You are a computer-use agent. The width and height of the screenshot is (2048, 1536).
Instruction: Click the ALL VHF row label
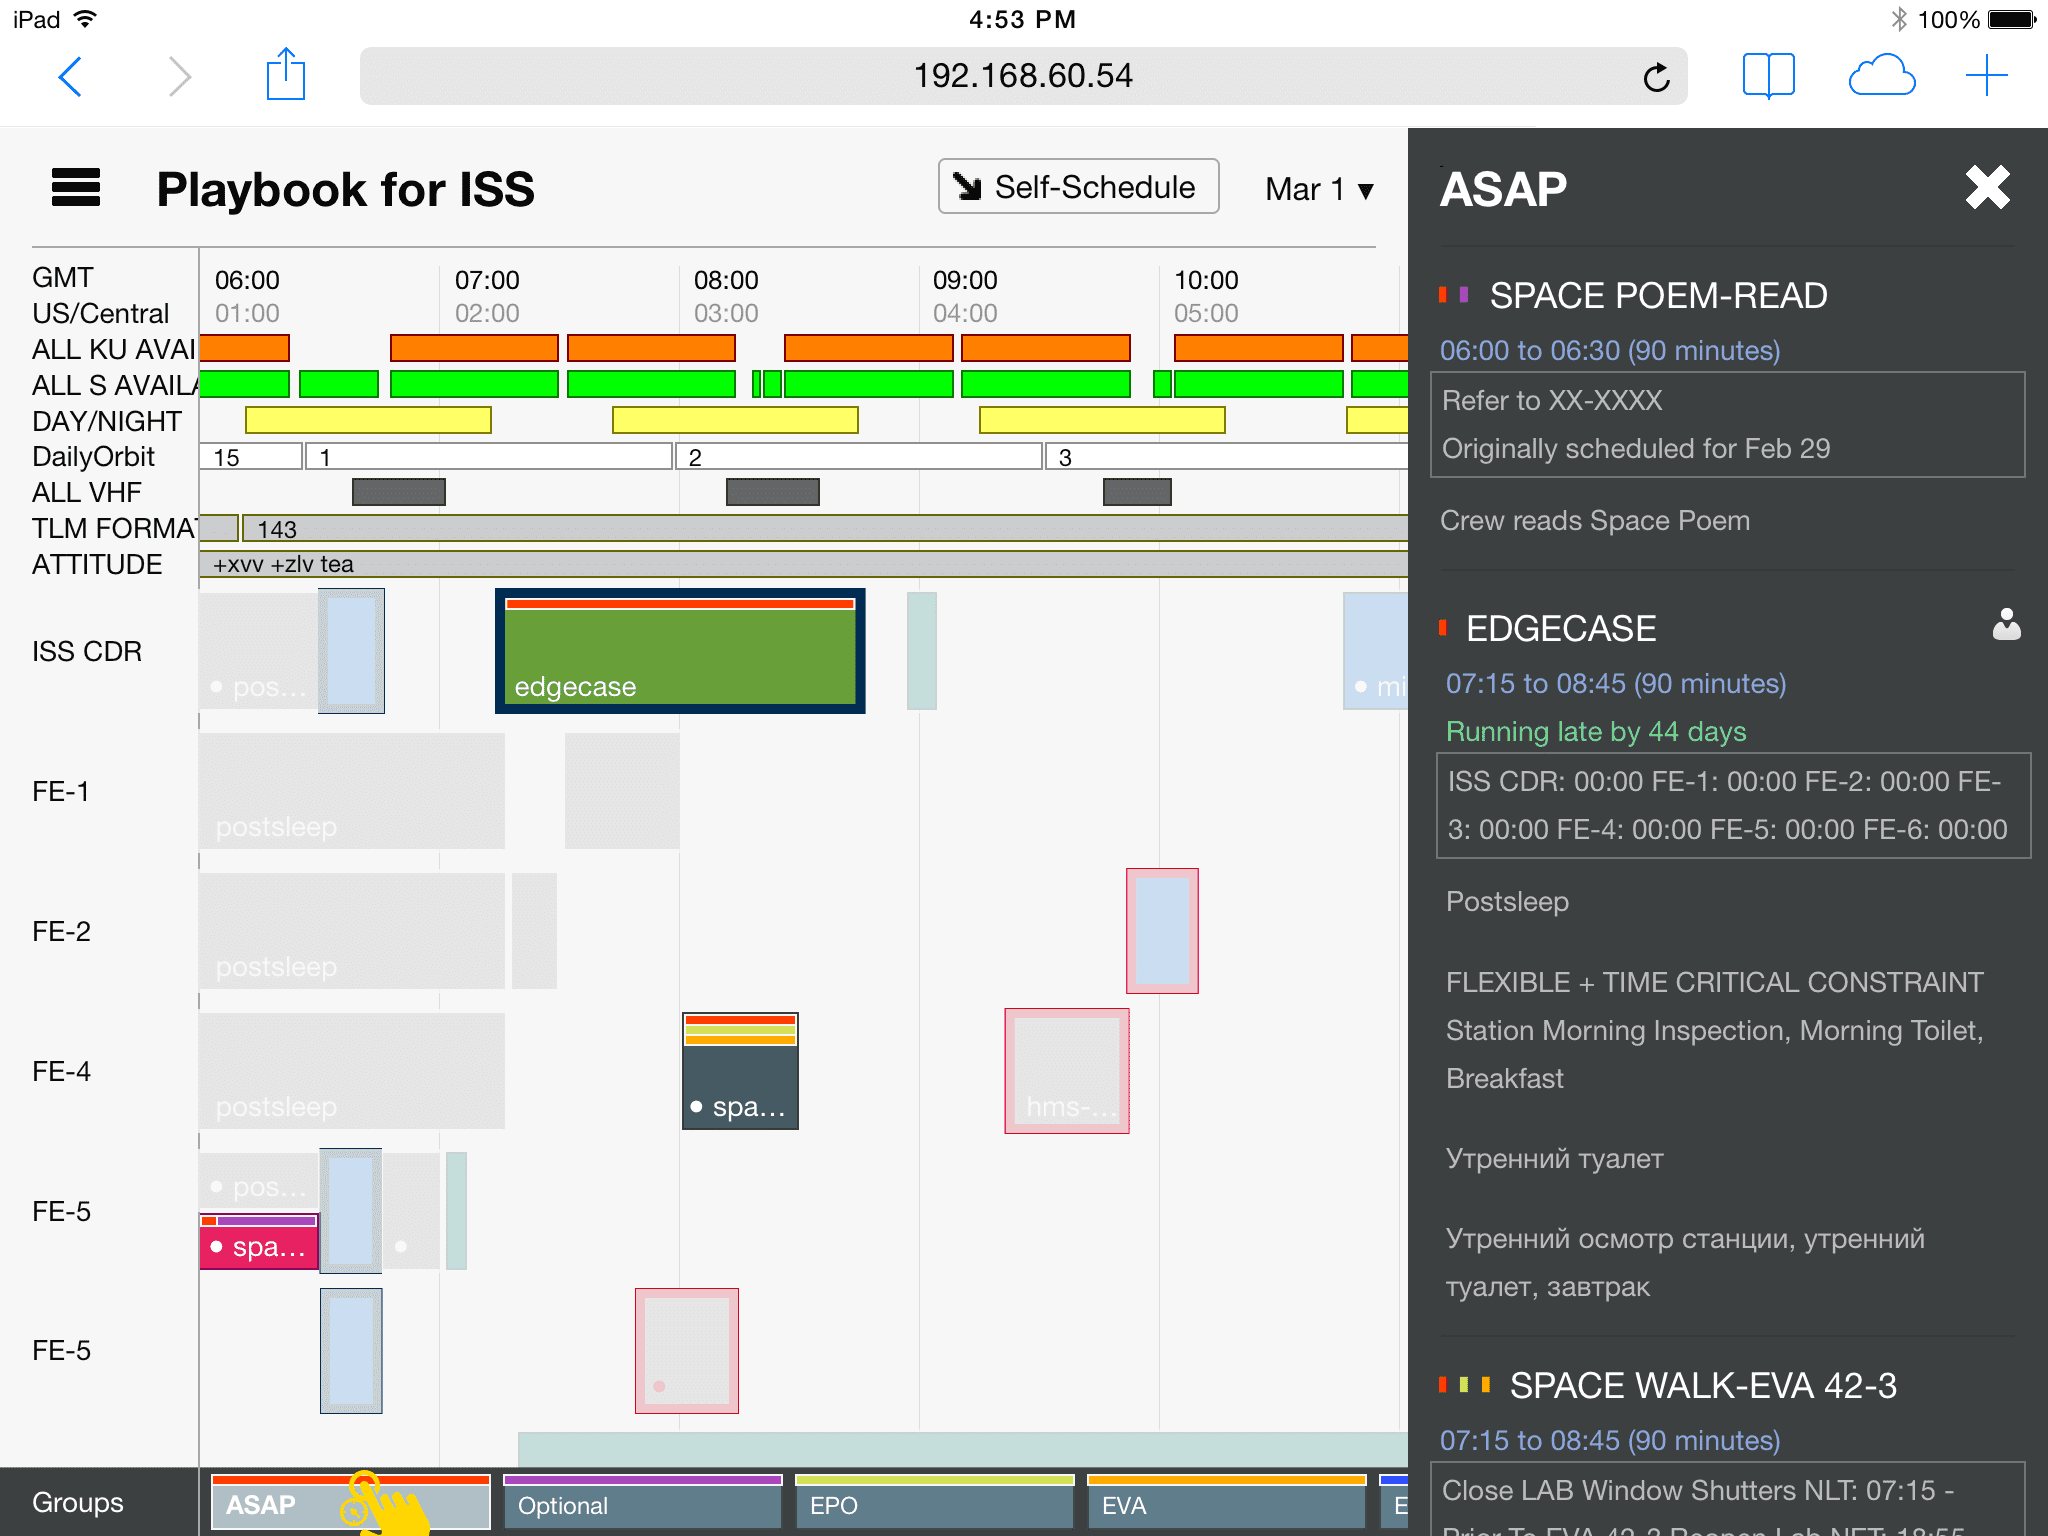coord(87,493)
